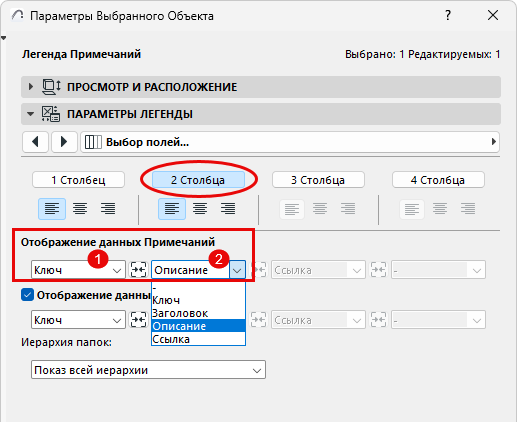Align column 3 text center
517x422 pixels.
320,209
